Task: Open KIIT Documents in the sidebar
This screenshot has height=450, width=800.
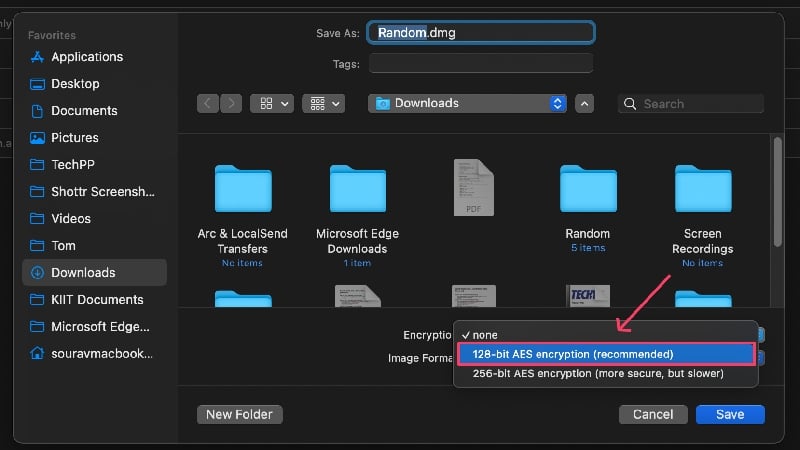Action: point(97,299)
